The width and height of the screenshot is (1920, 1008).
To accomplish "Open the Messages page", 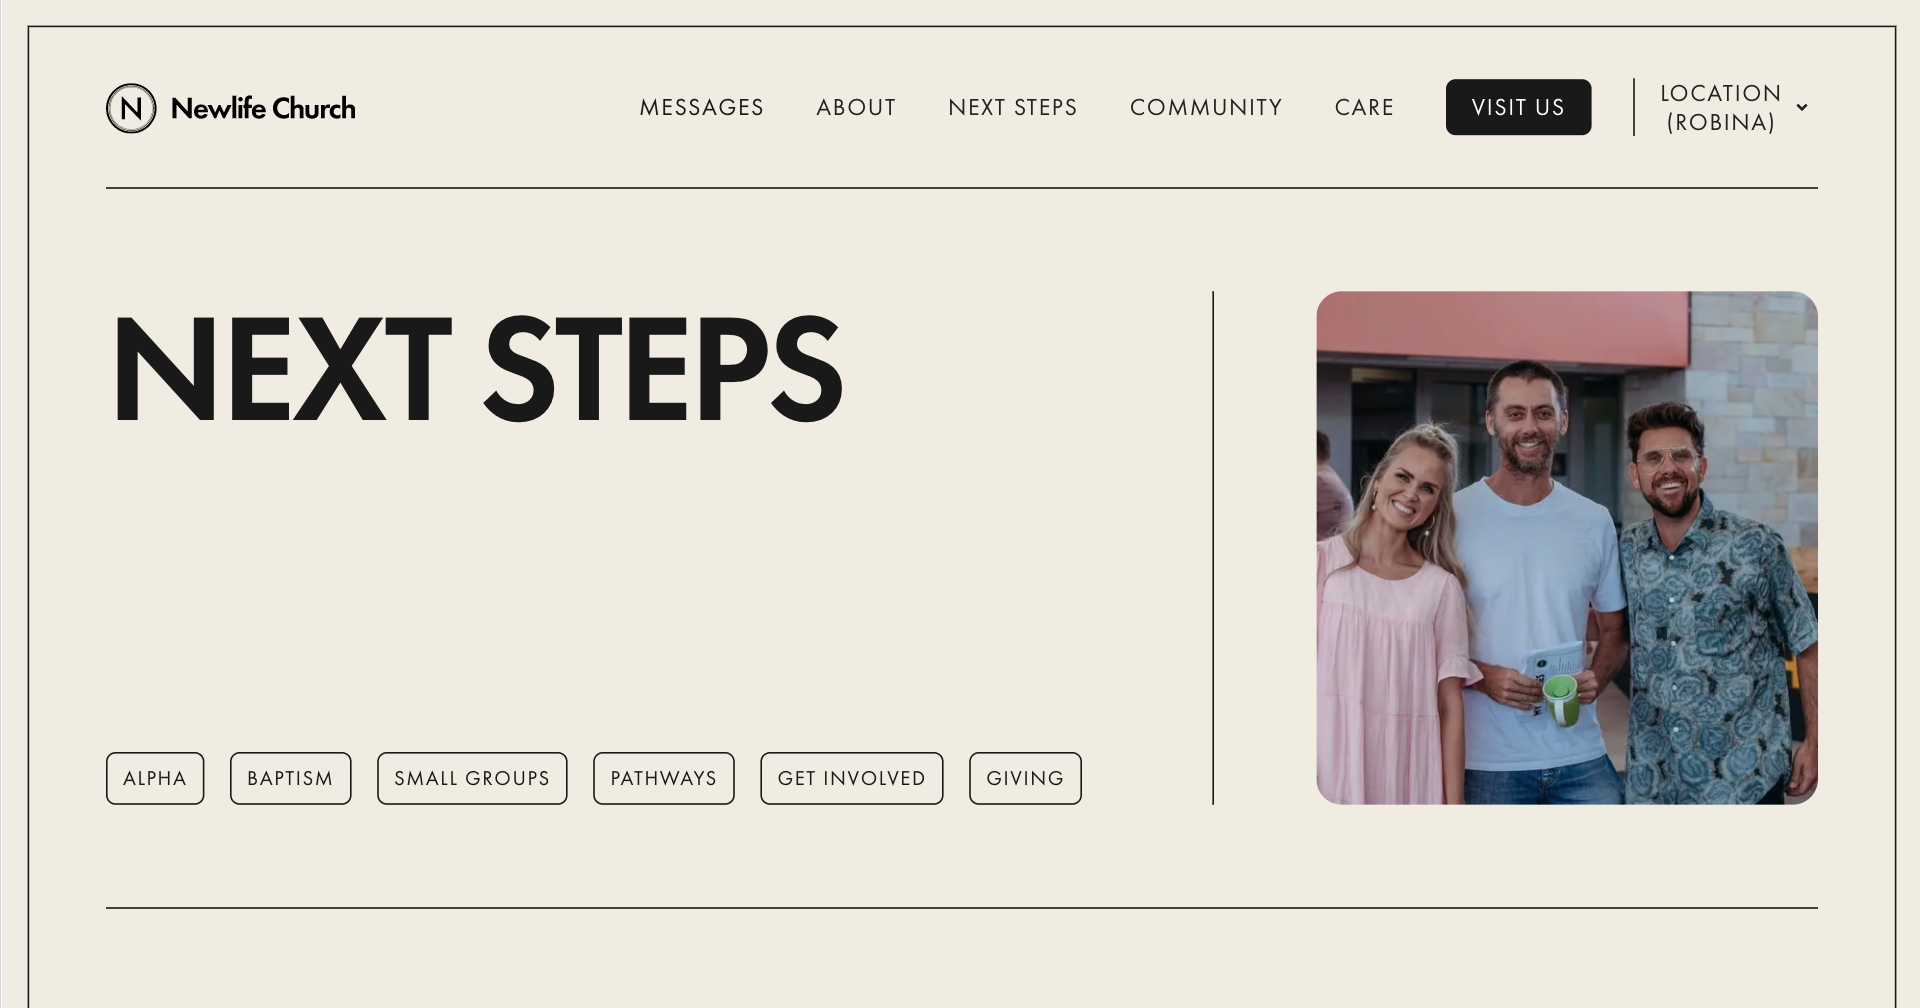I will pyautogui.click(x=702, y=107).
